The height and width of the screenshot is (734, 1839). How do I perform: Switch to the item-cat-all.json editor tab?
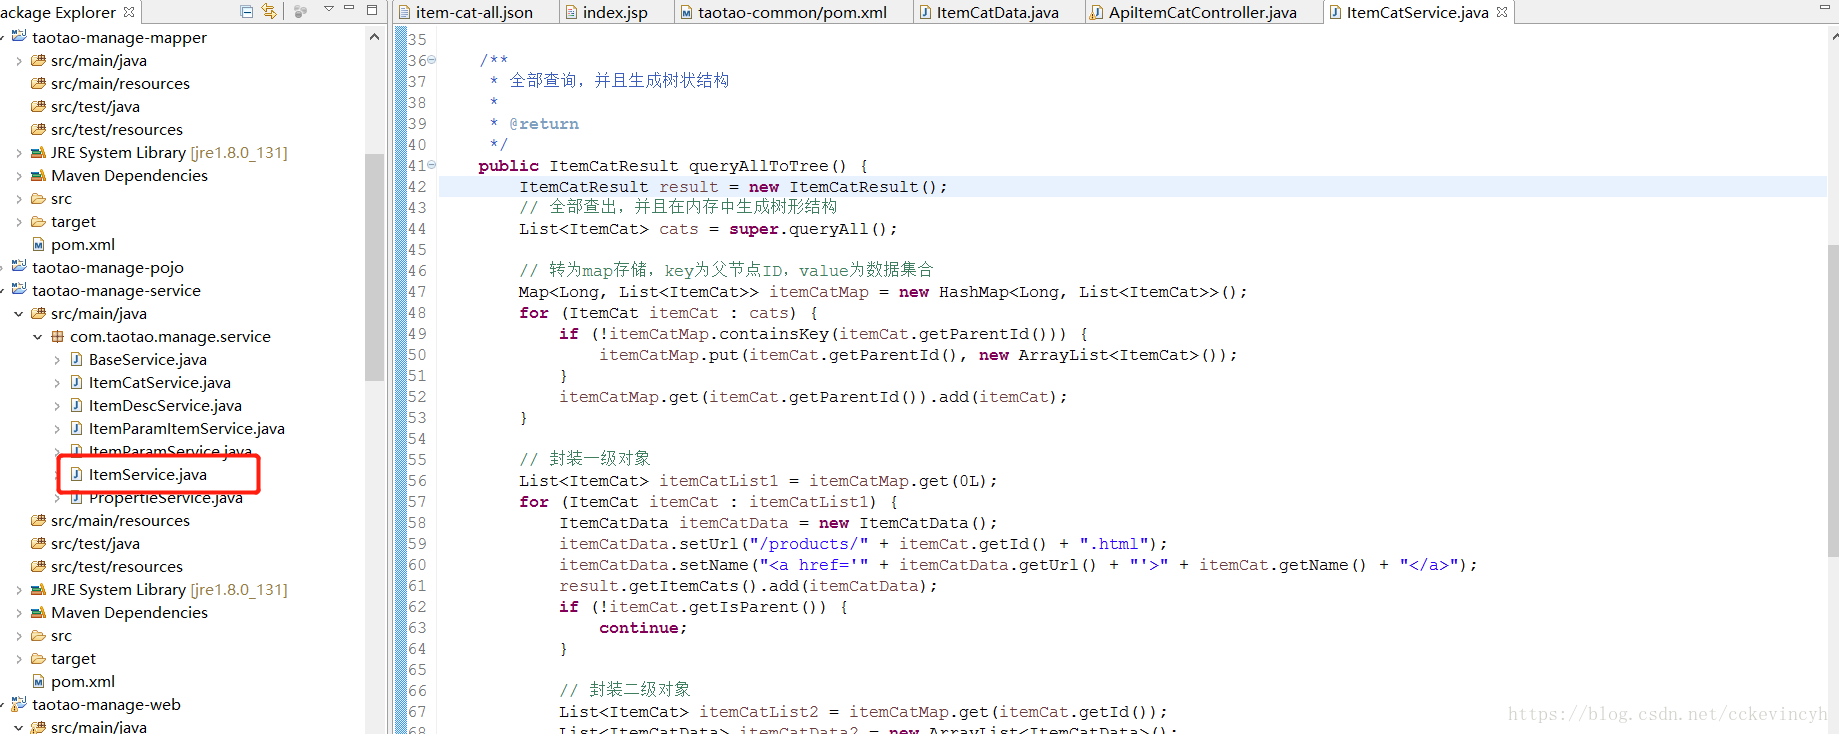466,12
